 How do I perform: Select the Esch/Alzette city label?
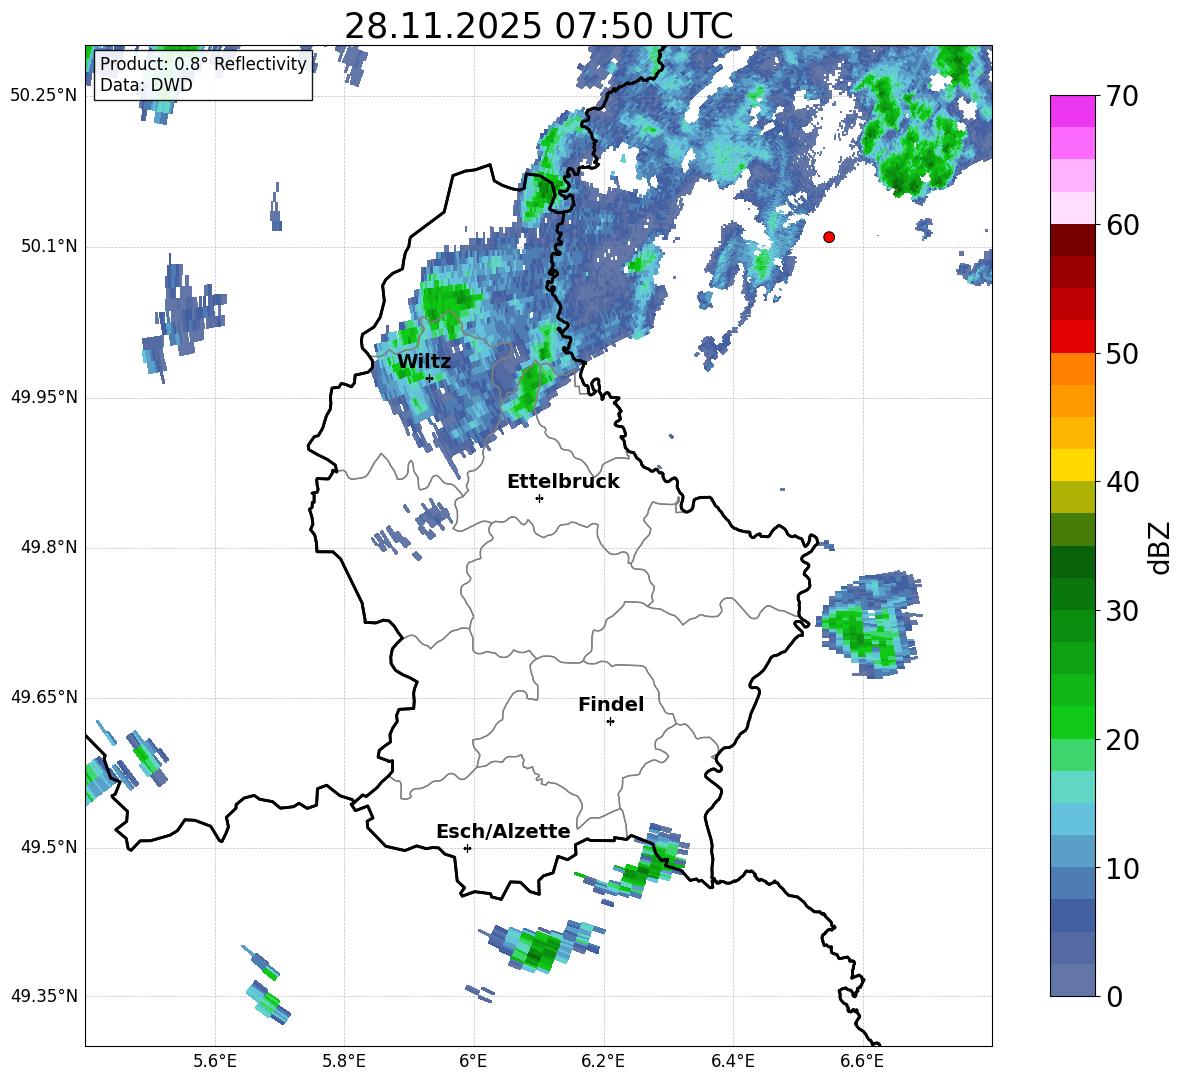(504, 831)
